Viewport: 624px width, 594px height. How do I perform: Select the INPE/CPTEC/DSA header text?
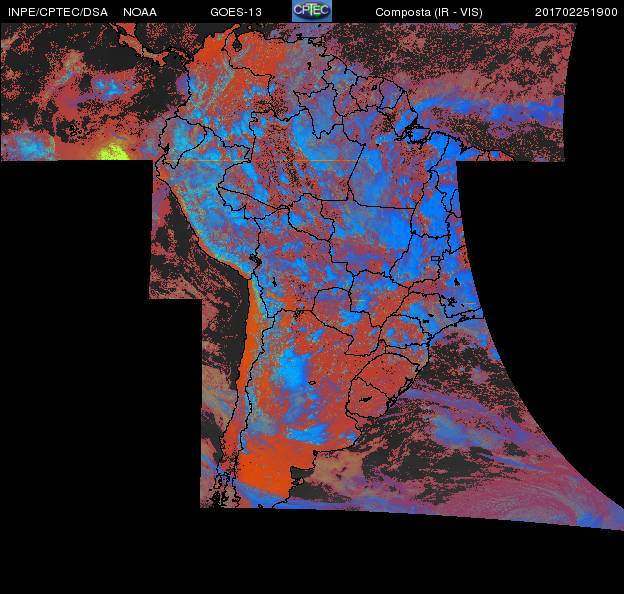(58, 12)
